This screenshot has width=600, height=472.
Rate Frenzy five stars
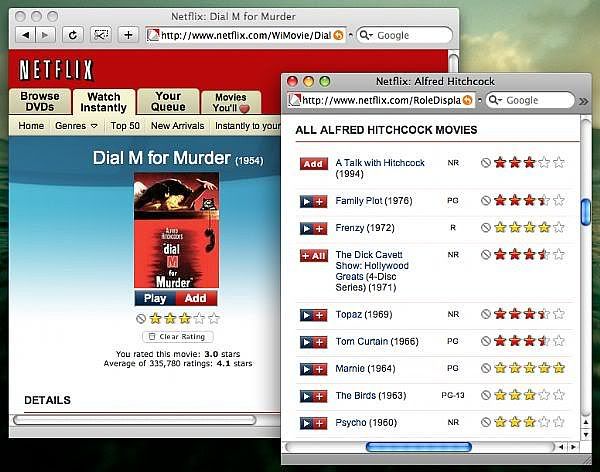tap(559, 227)
